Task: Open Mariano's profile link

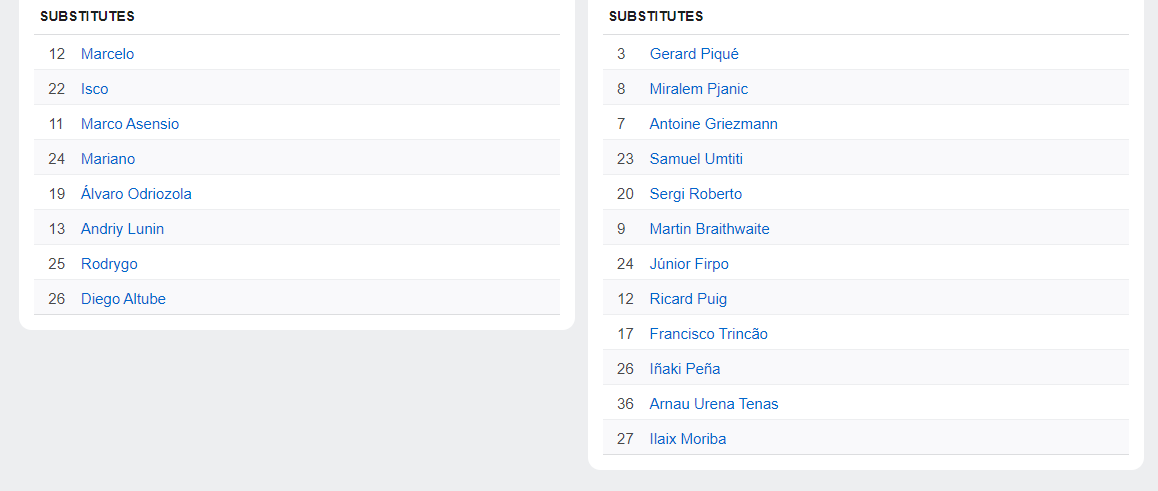Action: [108, 159]
